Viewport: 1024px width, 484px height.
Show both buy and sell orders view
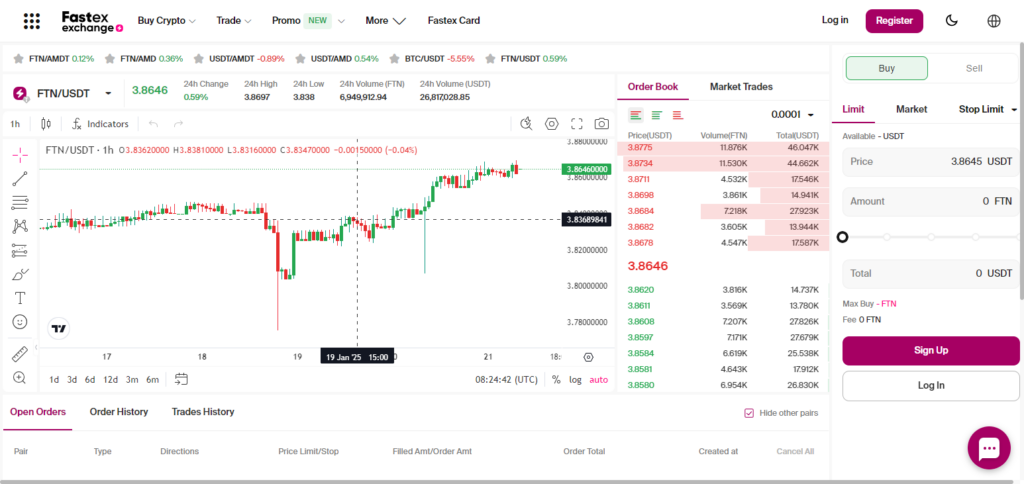point(636,115)
